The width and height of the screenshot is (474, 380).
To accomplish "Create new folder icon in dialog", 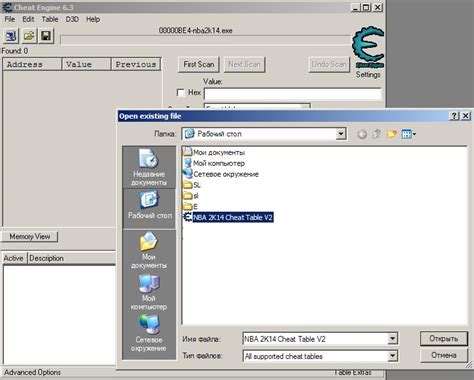I will click(x=392, y=134).
